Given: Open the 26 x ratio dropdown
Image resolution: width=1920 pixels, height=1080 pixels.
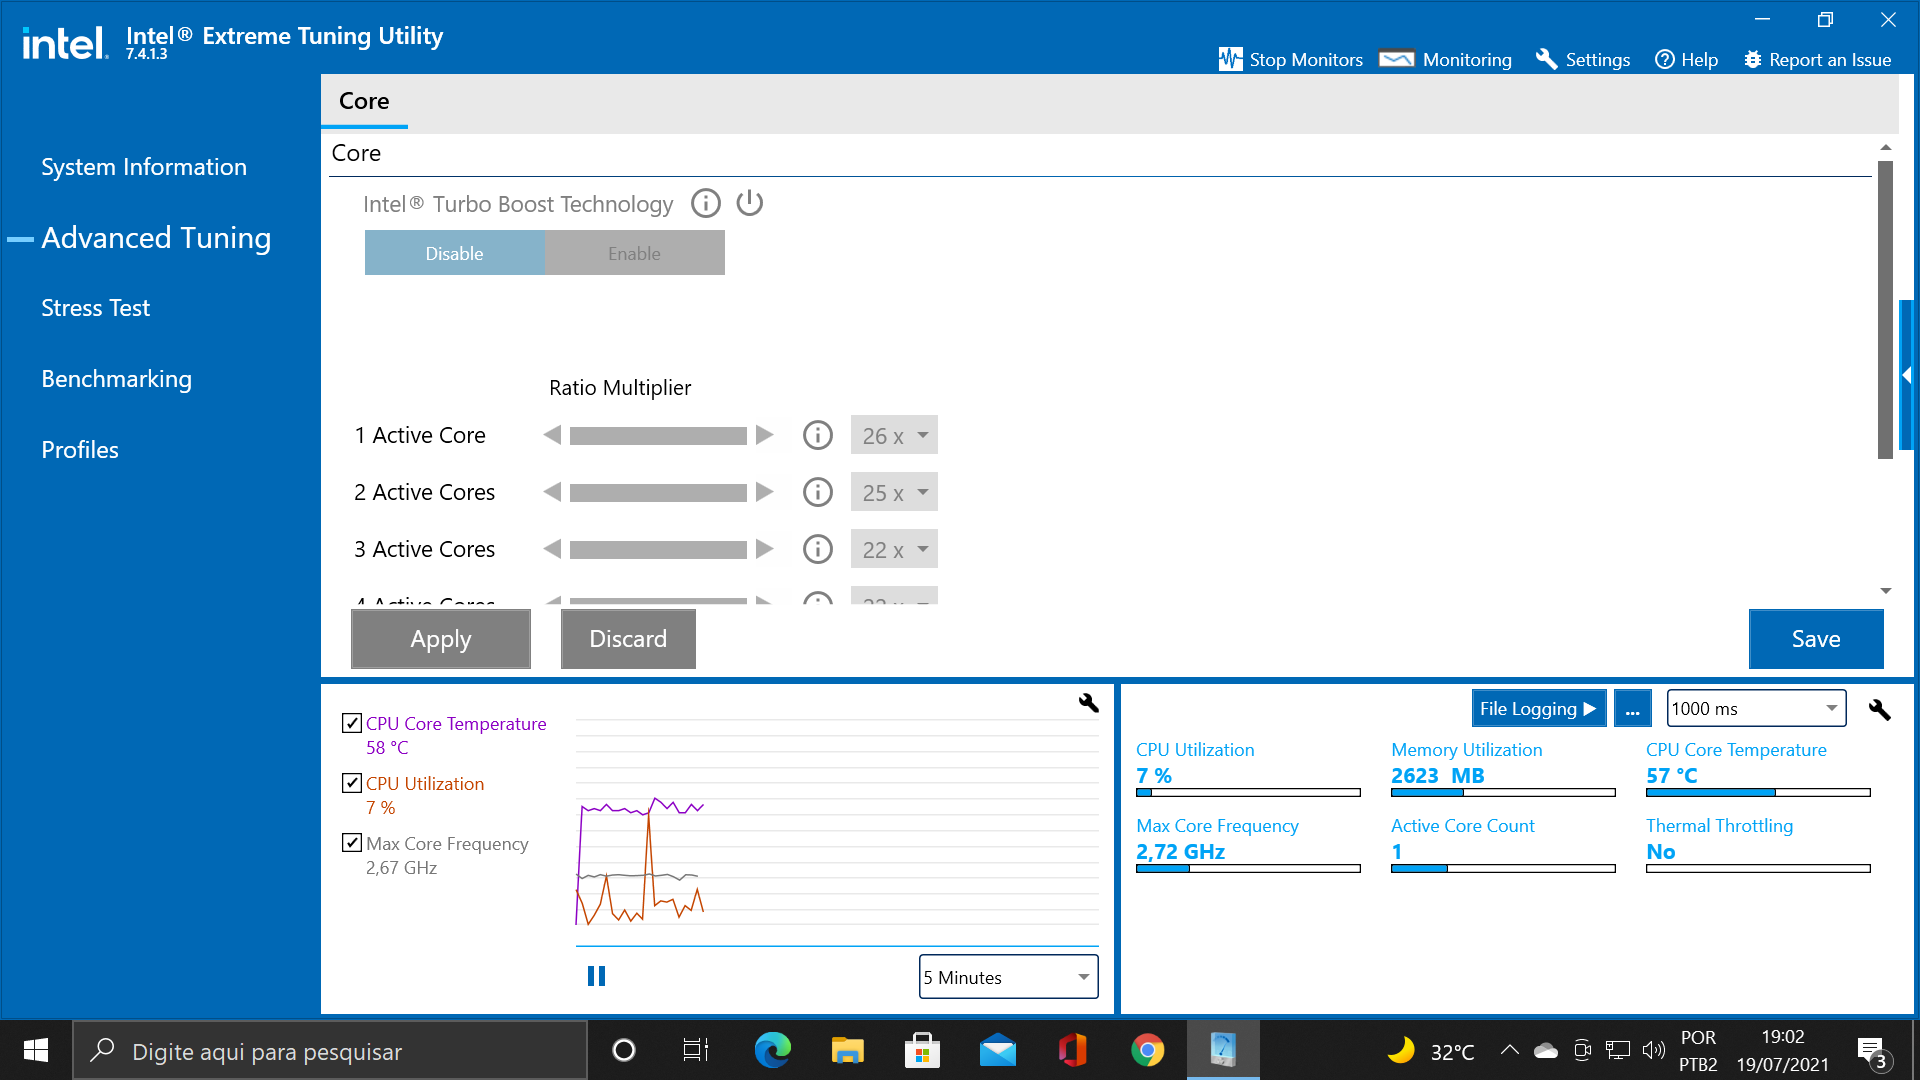Looking at the screenshot, I should (894, 435).
